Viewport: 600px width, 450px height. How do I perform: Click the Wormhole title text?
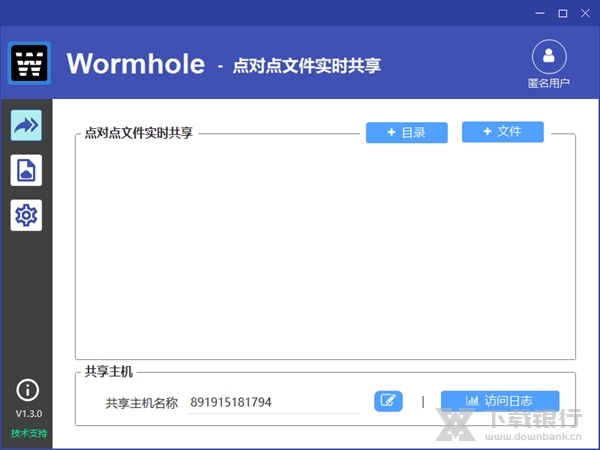[x=136, y=64]
